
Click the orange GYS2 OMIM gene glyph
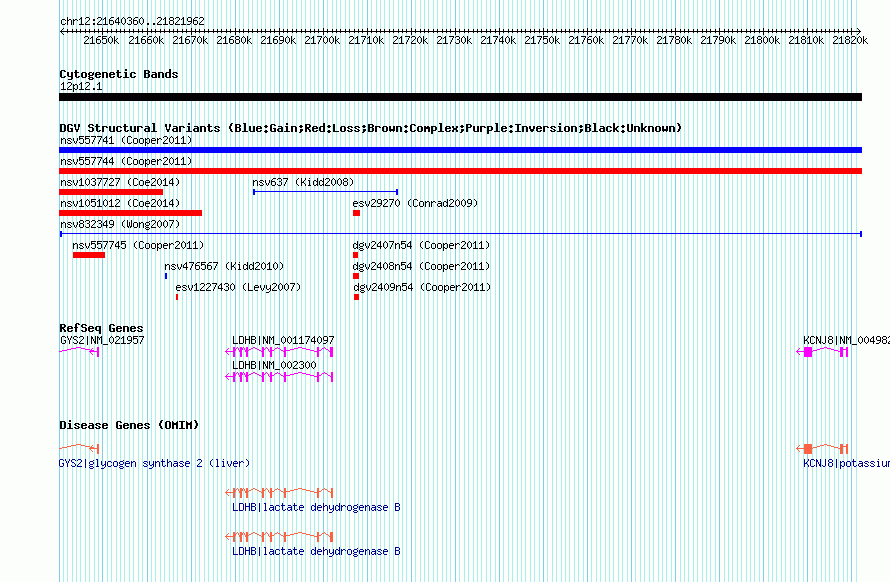[79, 449]
